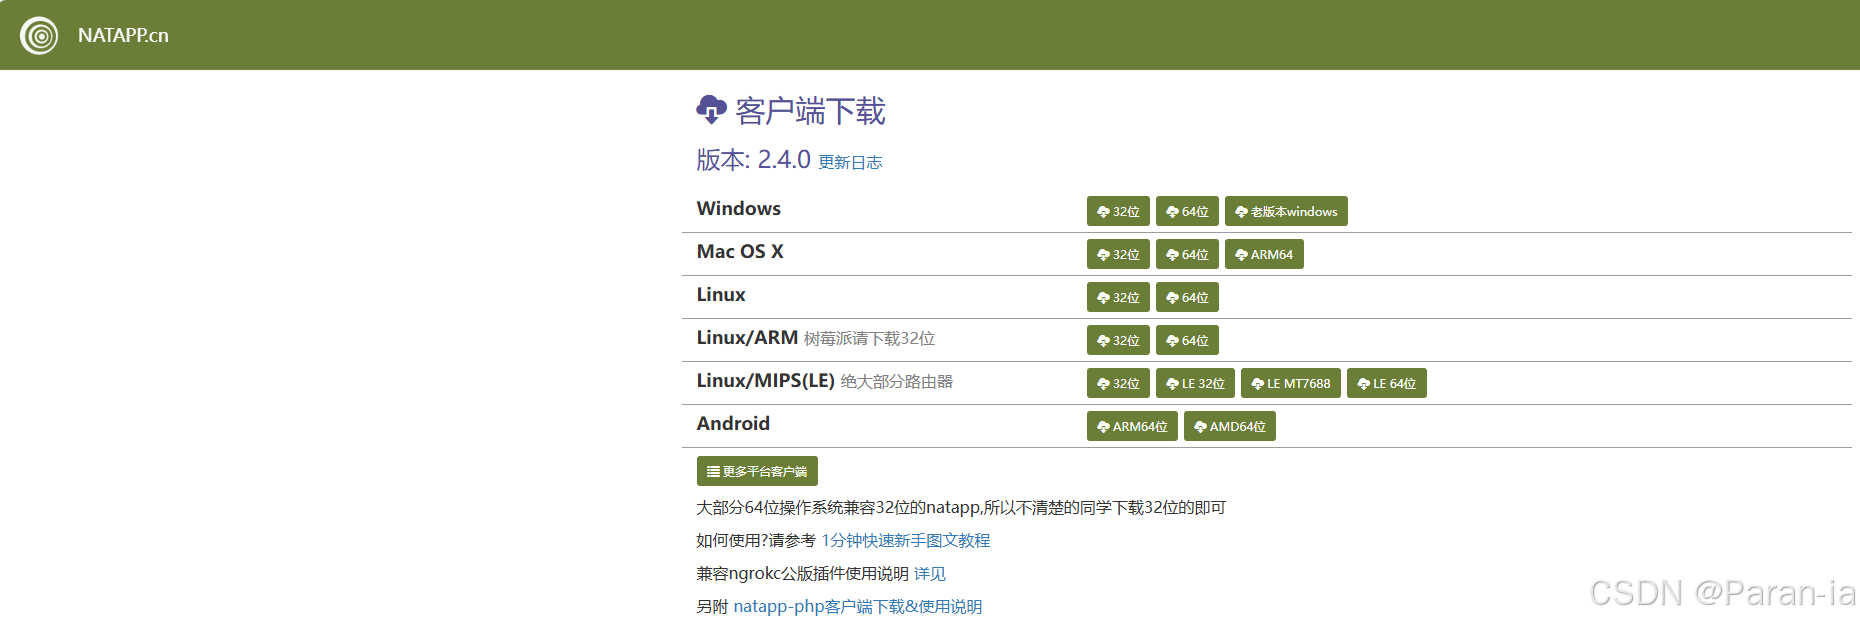This screenshot has width=1860, height=625.
Task: Download 老版本windows client
Action: pyautogui.click(x=1286, y=211)
